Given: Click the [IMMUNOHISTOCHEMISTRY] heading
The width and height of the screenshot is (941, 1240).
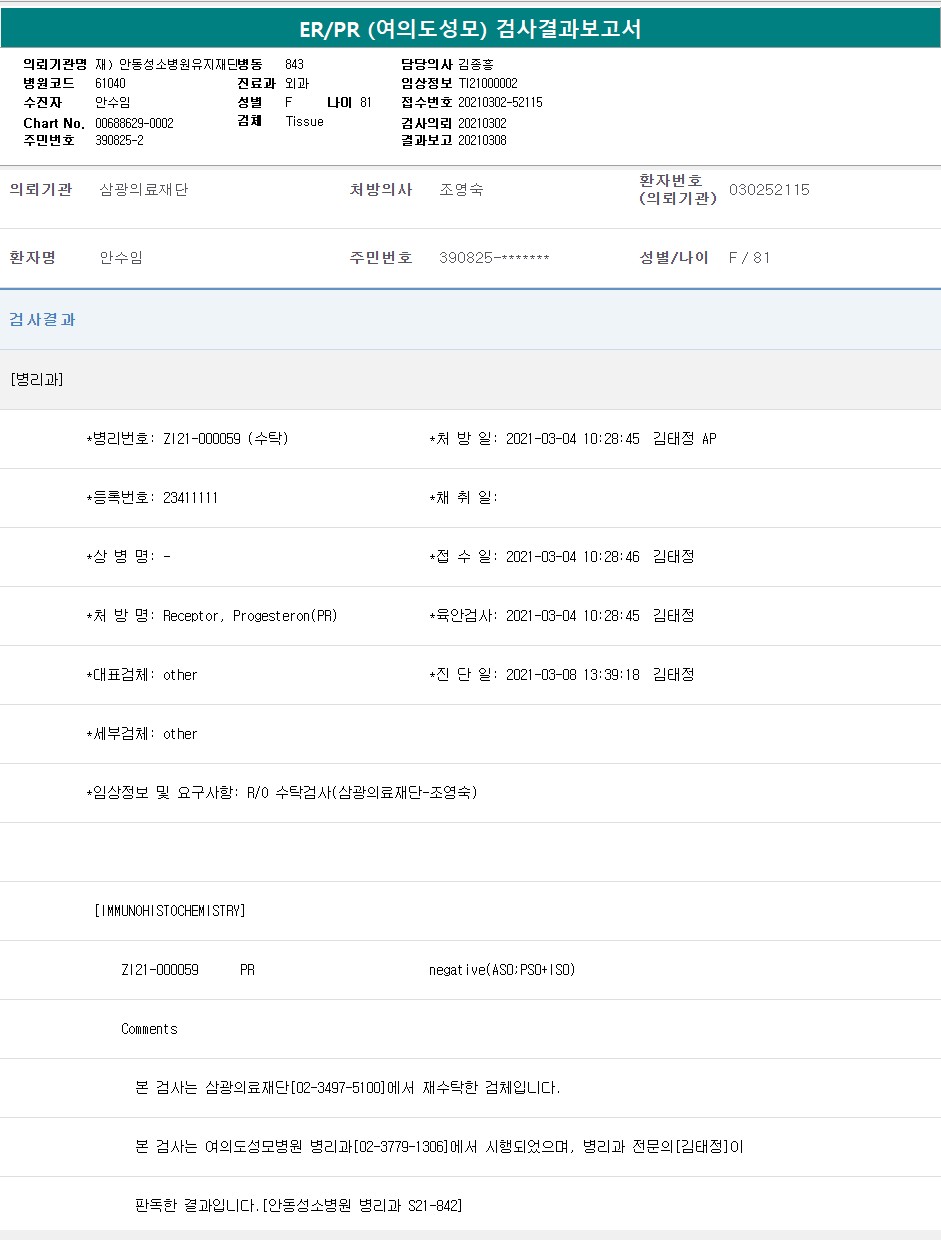Looking at the screenshot, I should pyautogui.click(x=169, y=911).
